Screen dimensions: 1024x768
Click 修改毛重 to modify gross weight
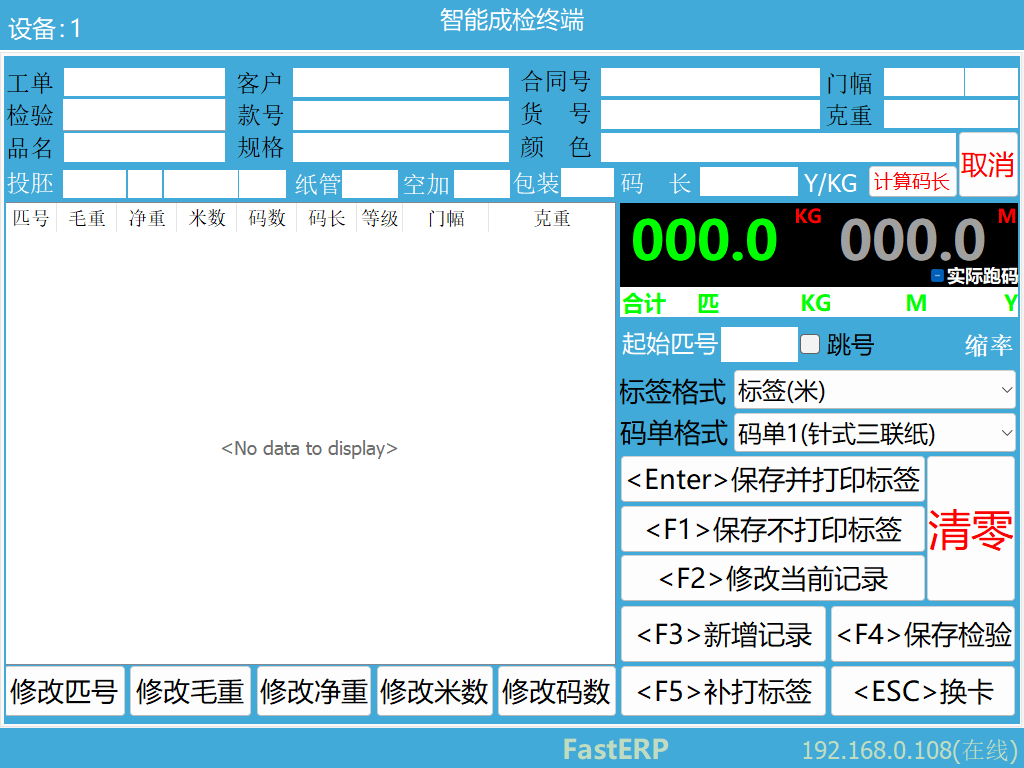click(189, 690)
